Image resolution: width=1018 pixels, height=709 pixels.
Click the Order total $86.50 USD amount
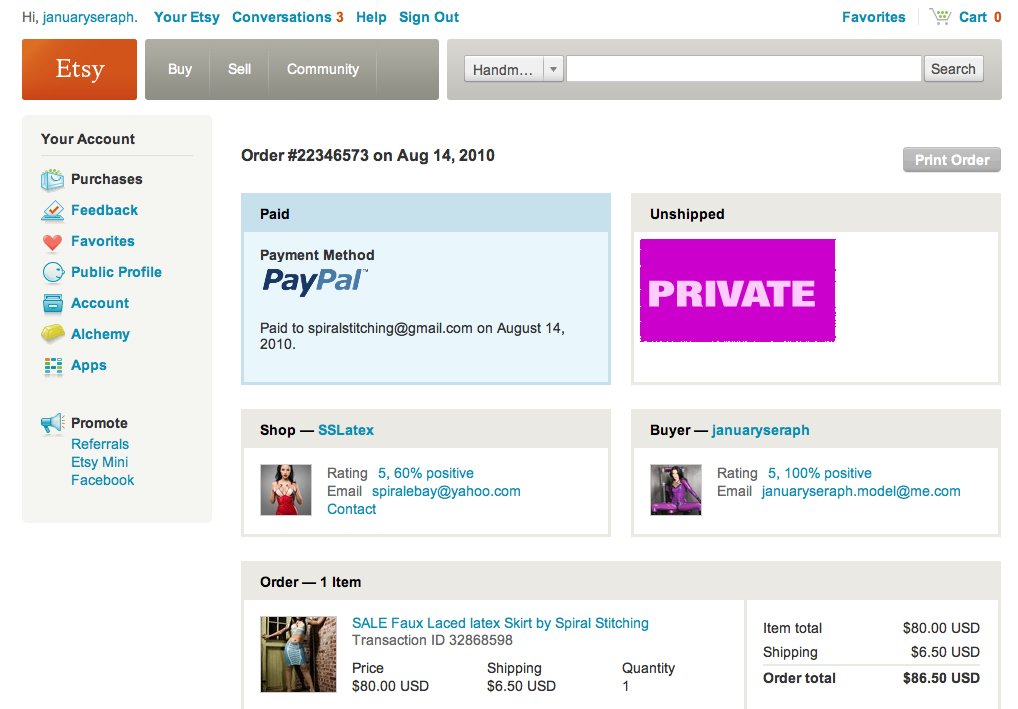(x=941, y=678)
